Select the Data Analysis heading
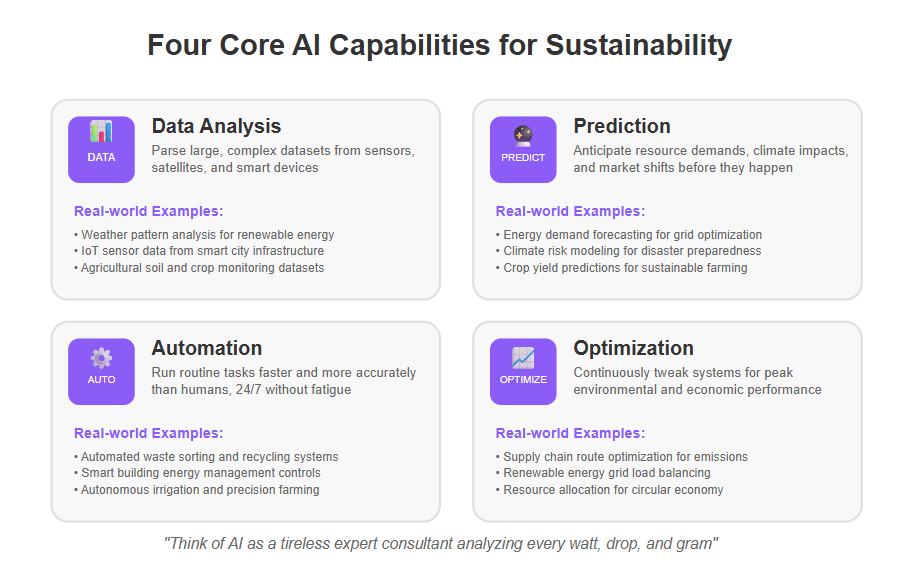This screenshot has width=902, height=572. [216, 126]
